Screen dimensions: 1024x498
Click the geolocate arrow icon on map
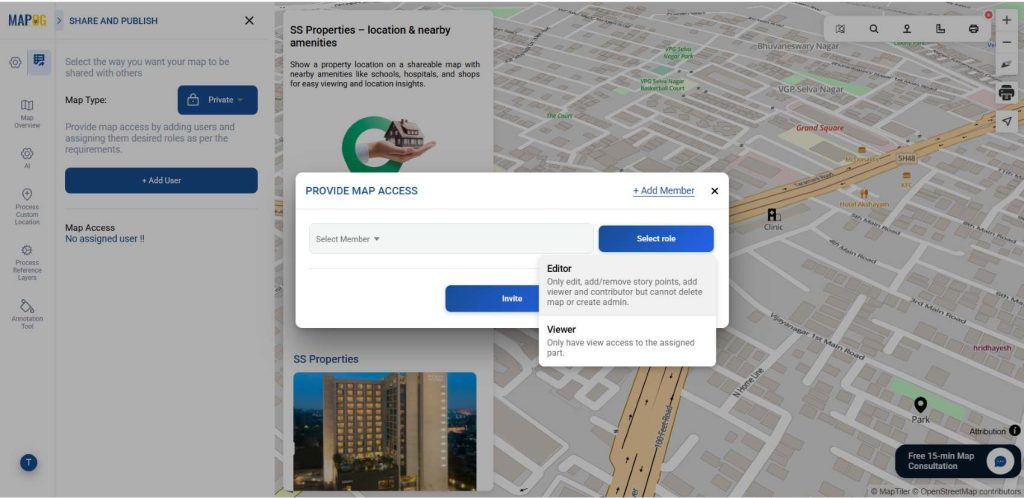[1006, 121]
